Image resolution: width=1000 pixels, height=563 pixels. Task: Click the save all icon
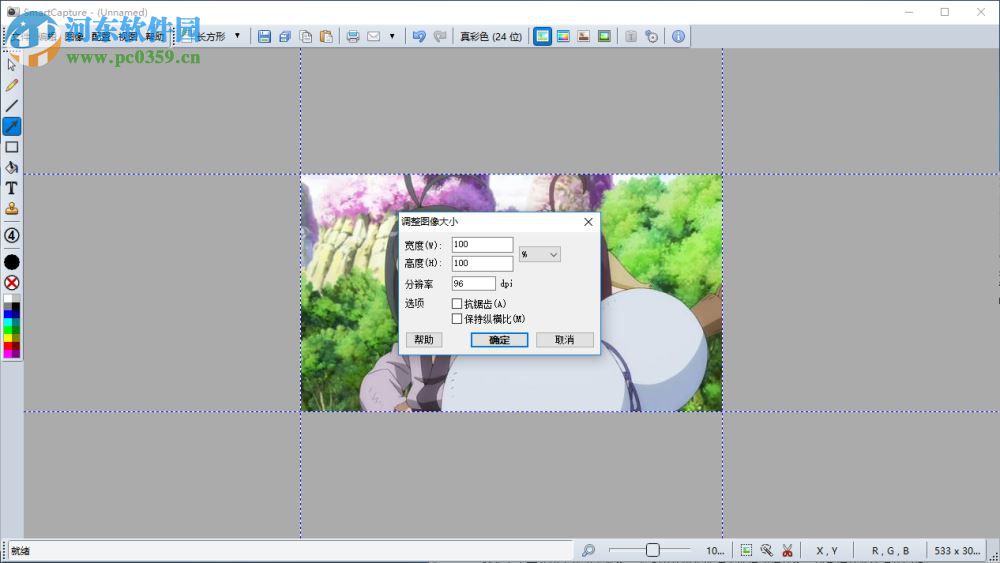click(x=285, y=36)
